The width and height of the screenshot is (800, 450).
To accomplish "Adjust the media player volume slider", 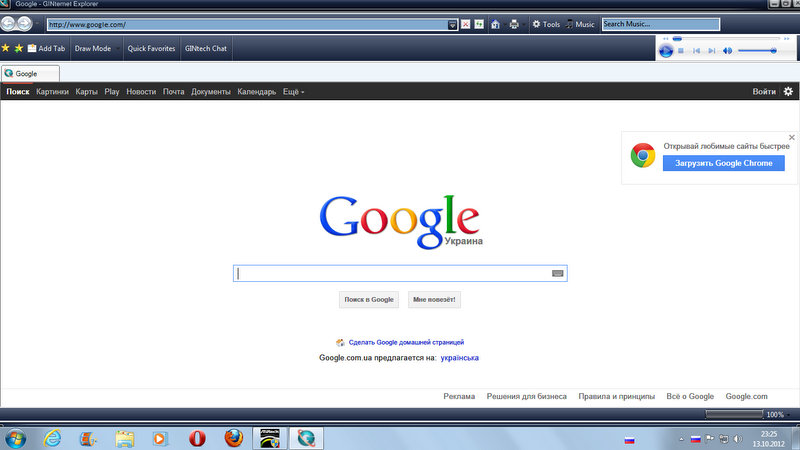I will (x=757, y=51).
